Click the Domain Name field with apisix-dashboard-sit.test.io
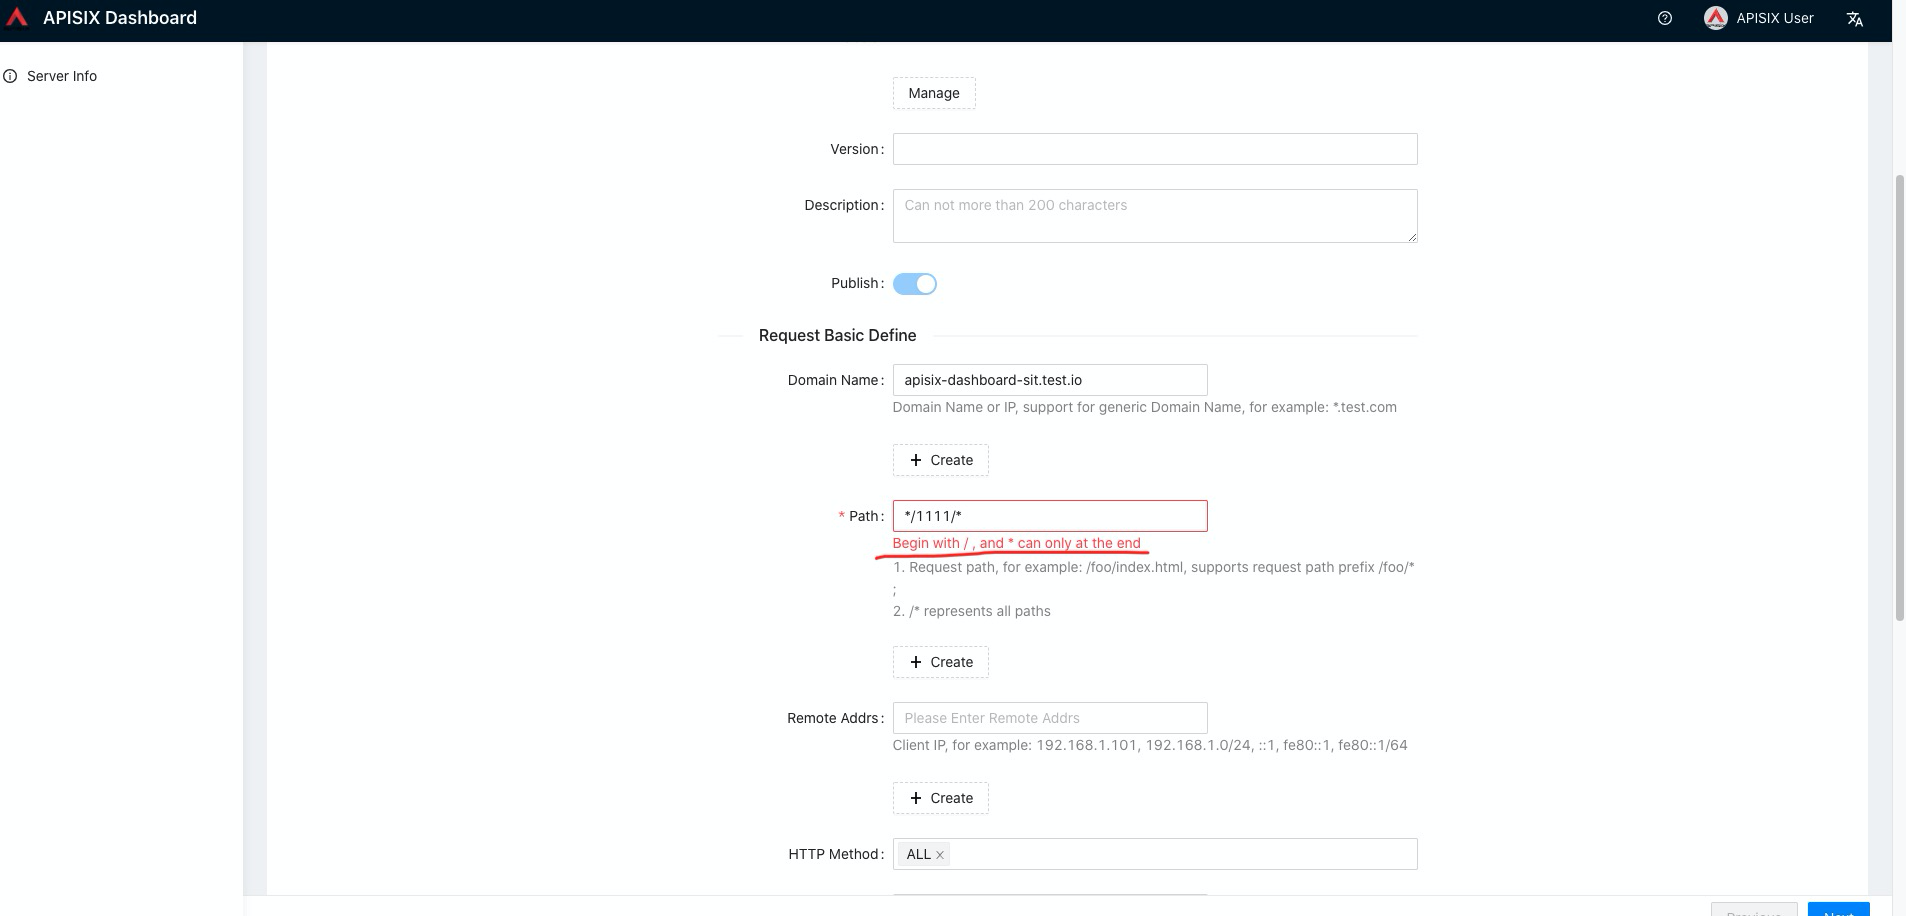This screenshot has height=916, width=1906. [x=1049, y=380]
